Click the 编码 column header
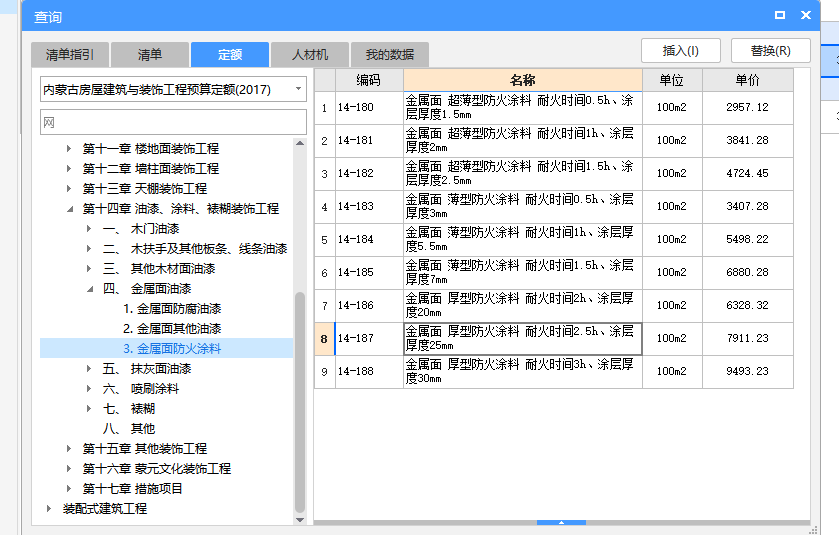Screen dimensions: 839x535 [369, 80]
